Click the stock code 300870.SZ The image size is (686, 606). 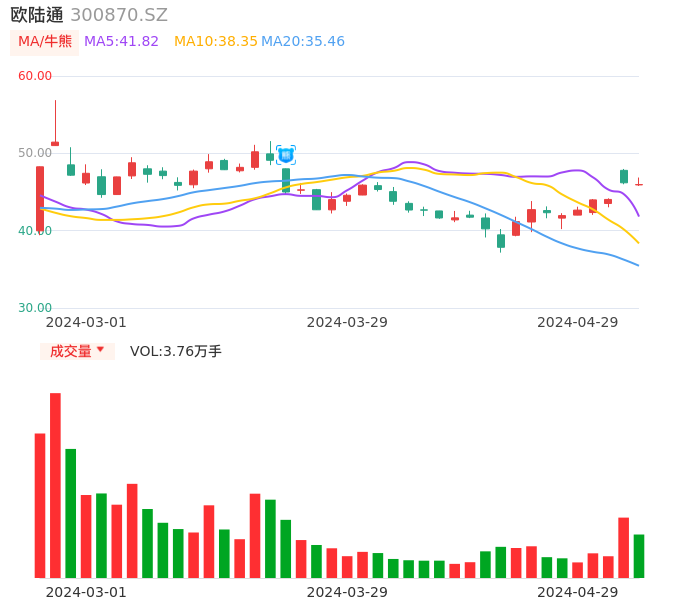tap(119, 15)
